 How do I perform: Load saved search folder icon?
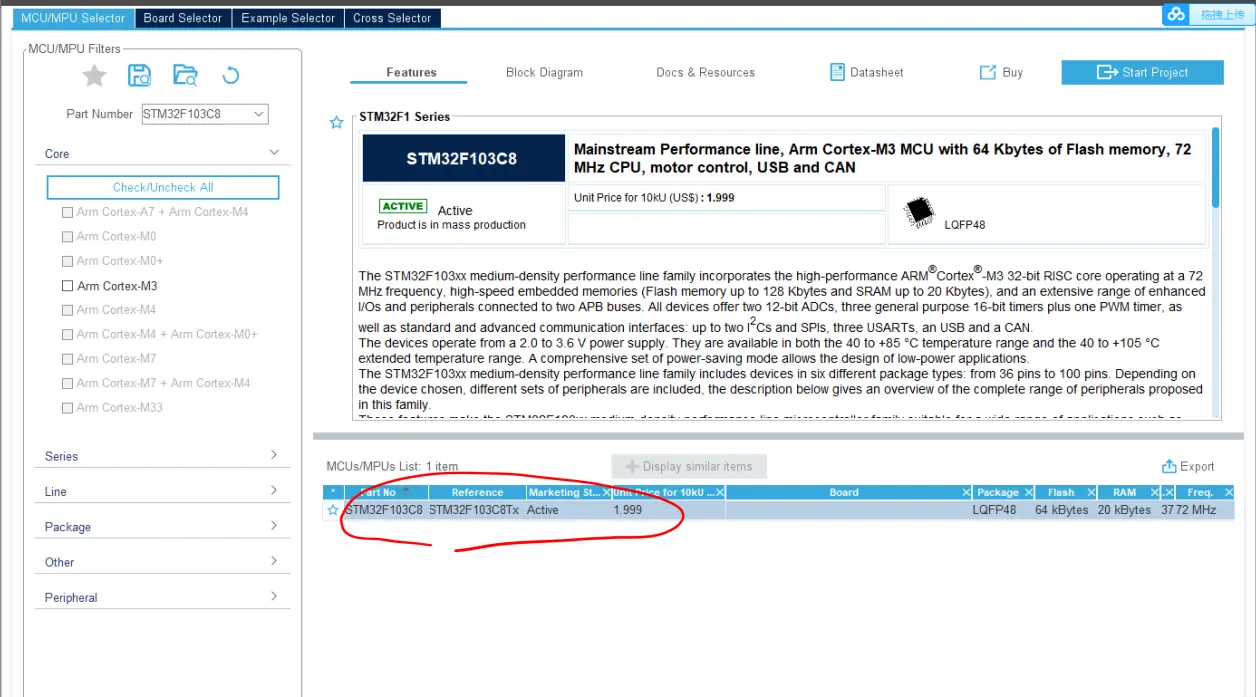click(x=185, y=75)
